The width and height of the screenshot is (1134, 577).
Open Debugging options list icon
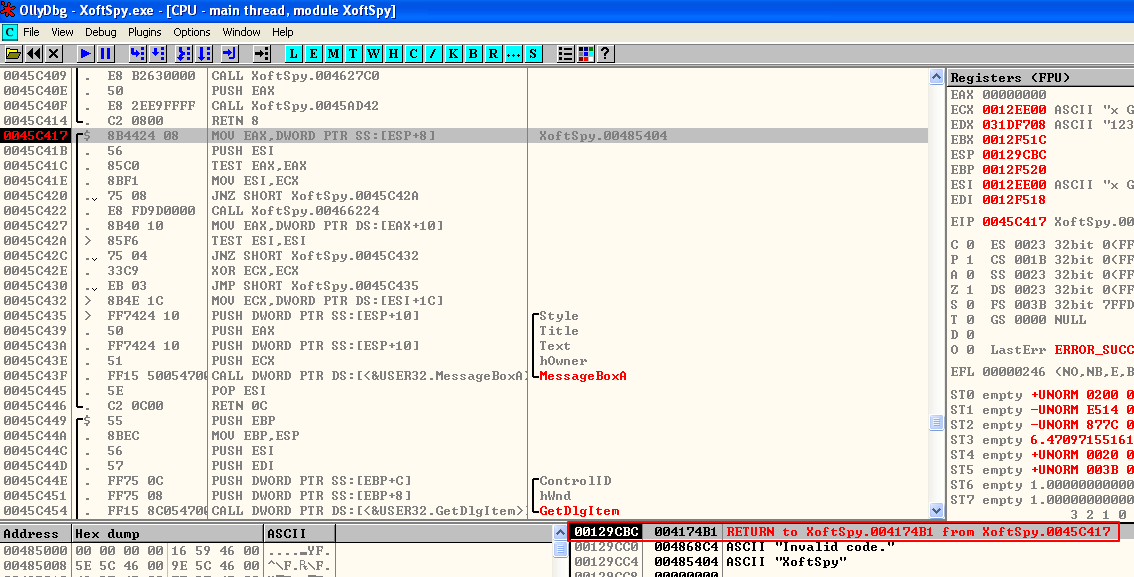point(566,54)
